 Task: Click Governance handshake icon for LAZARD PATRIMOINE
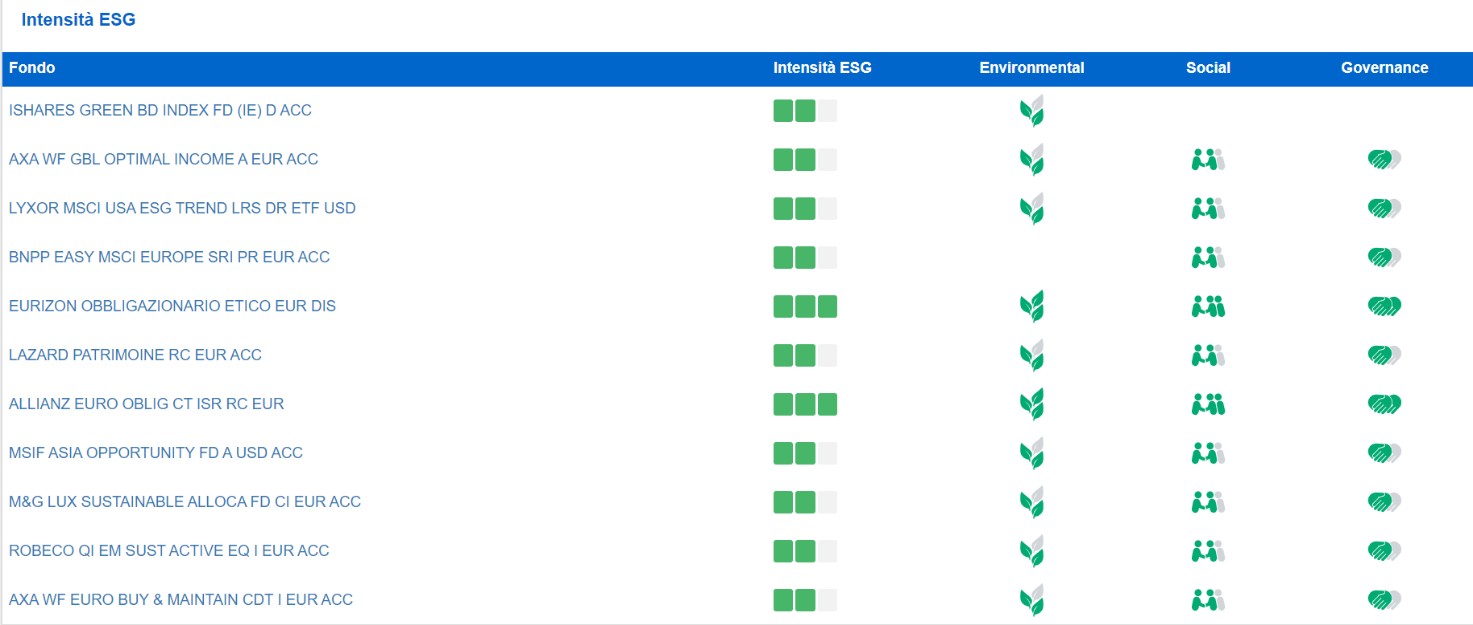[x=1384, y=355]
